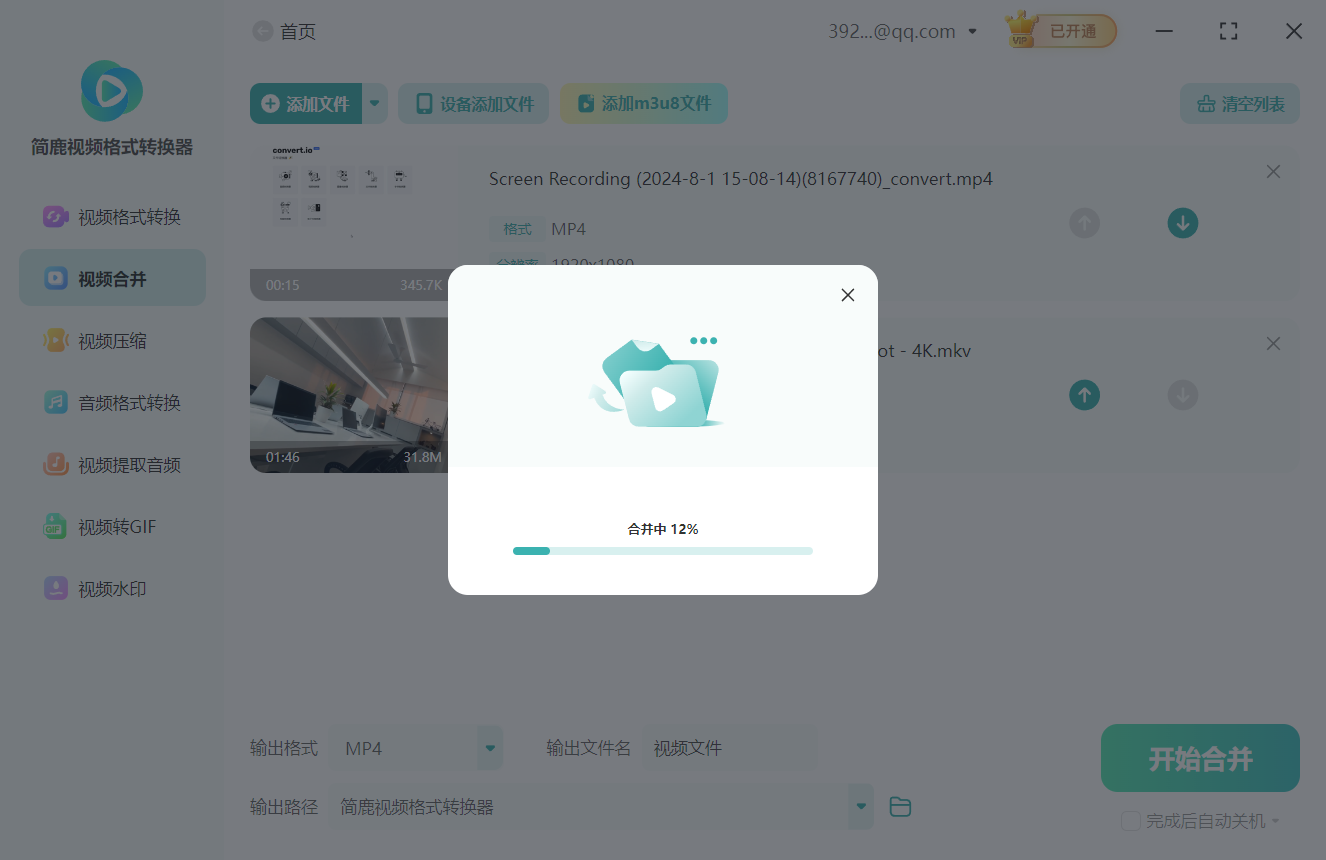Open the 输出格式 MP4 dropdown
This screenshot has height=860, width=1326.
tap(490, 748)
